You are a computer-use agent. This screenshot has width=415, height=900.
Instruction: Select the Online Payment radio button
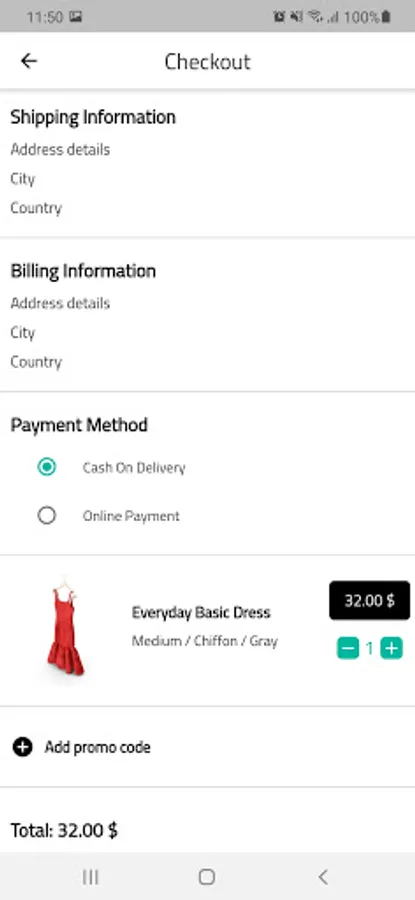point(46,515)
